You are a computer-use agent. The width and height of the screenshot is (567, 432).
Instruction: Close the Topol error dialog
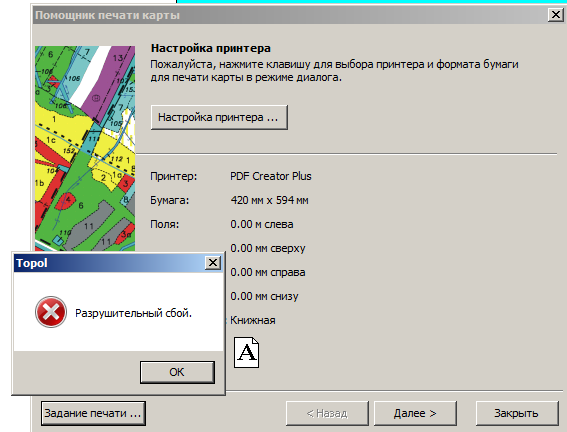point(213,262)
